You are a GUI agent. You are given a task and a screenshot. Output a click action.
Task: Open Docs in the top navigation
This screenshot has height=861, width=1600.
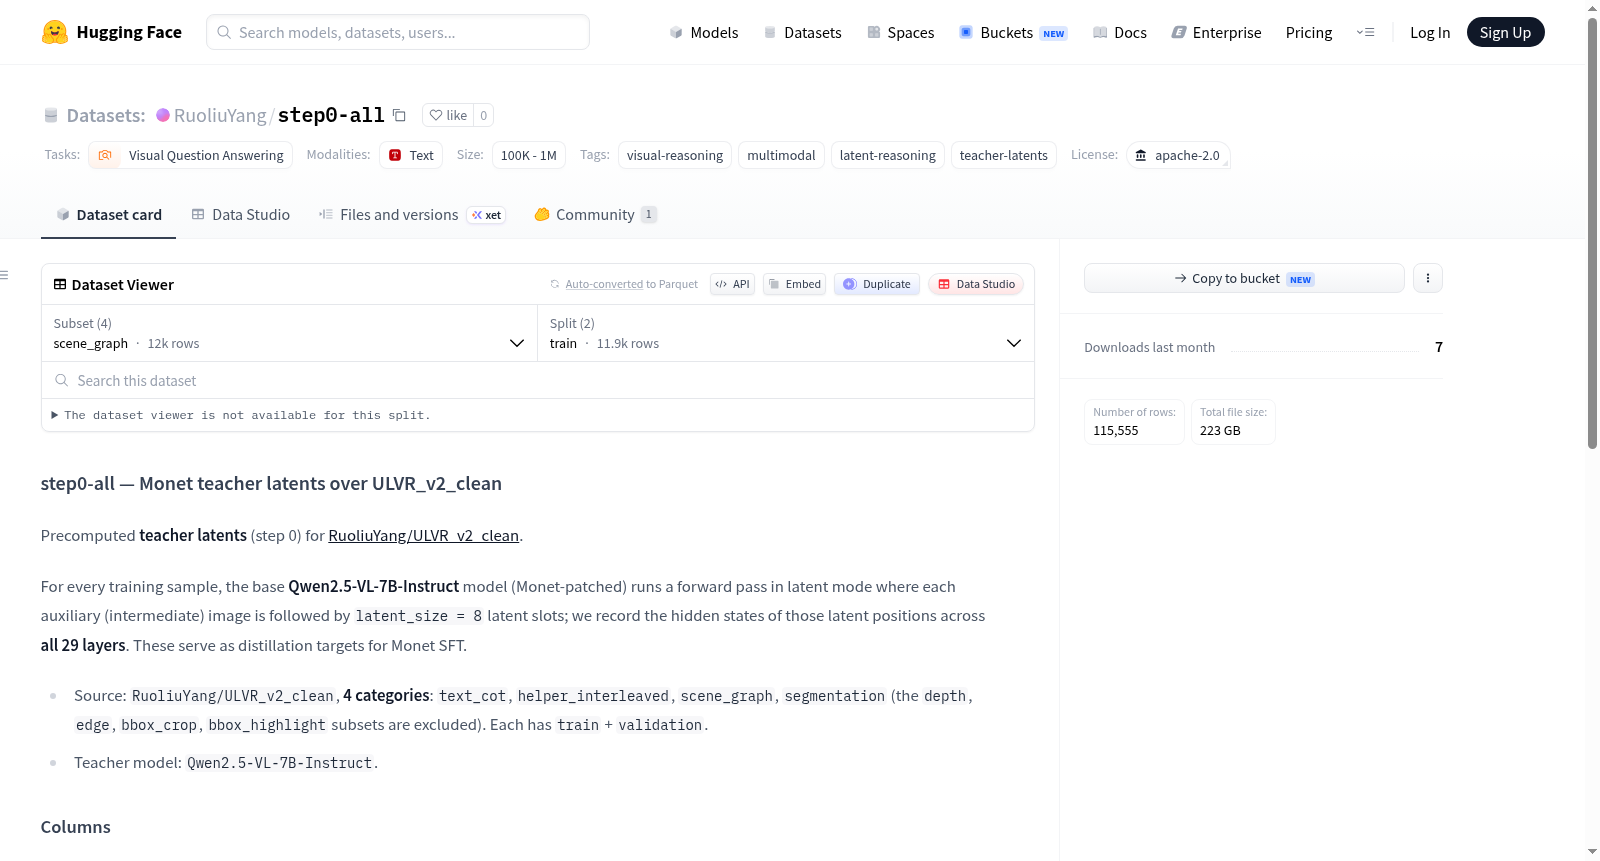coord(1119,32)
